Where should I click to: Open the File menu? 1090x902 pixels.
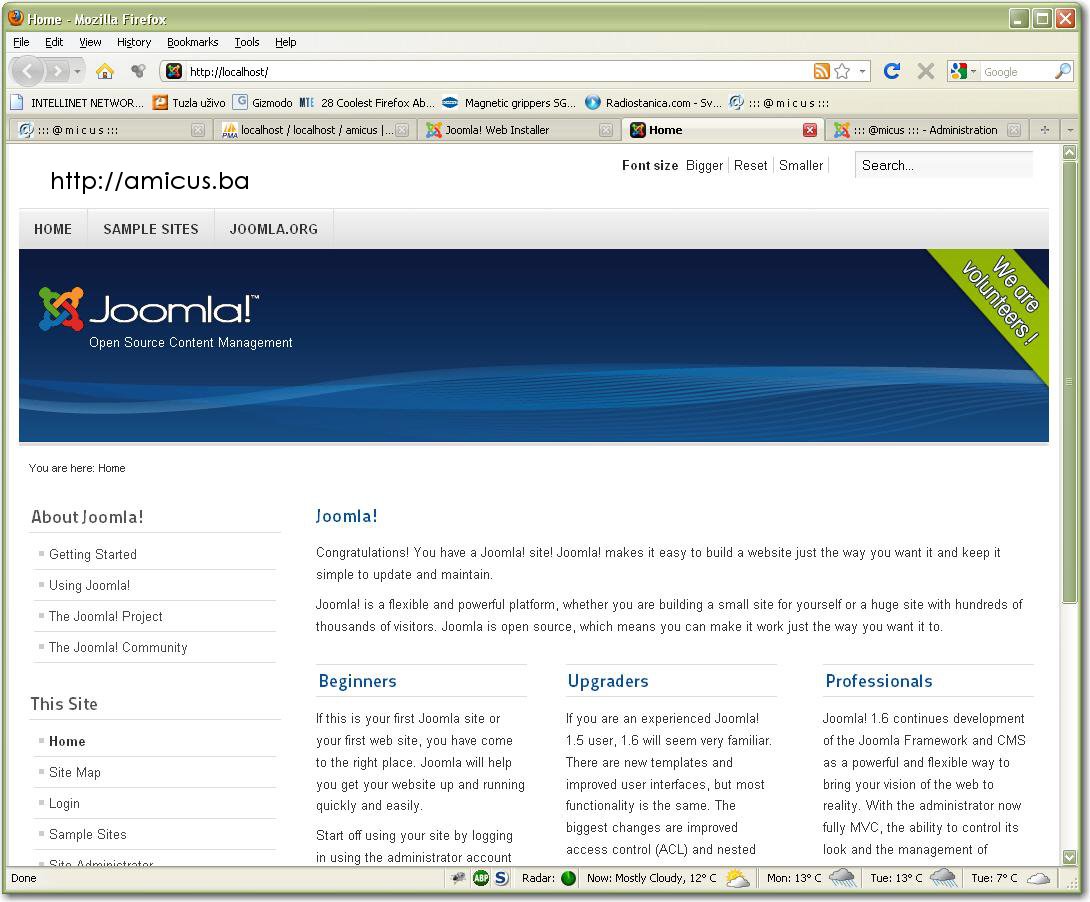click(x=22, y=42)
